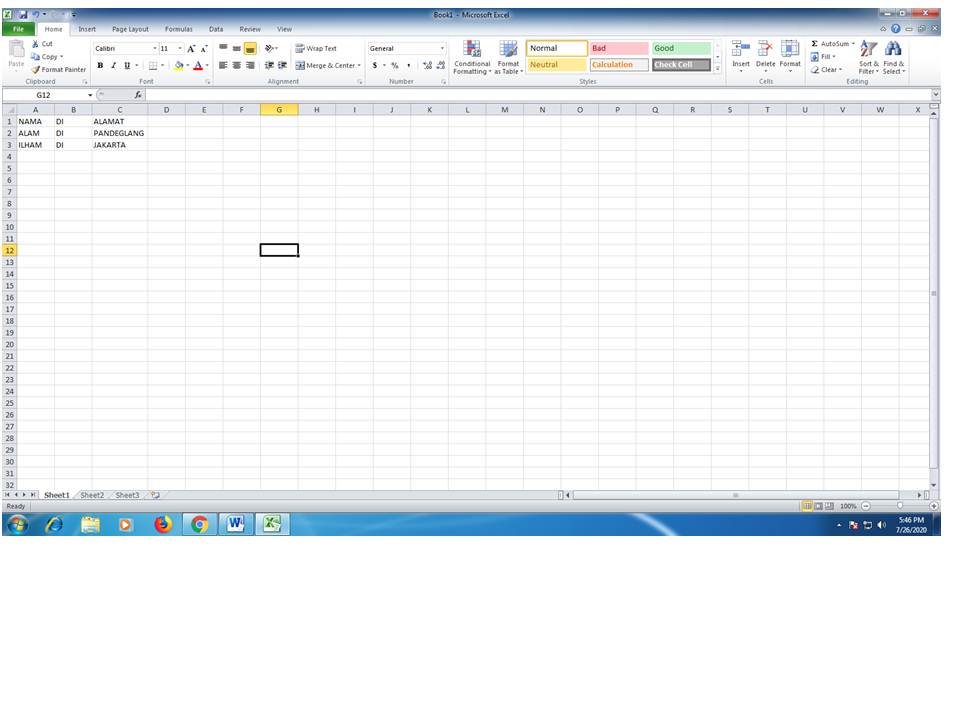Screen dimensions: 960x720
Task: Increase Decimal places
Action: 427,66
